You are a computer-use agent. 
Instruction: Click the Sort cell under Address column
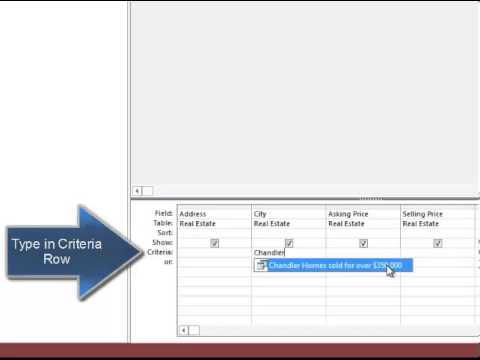coord(214,233)
